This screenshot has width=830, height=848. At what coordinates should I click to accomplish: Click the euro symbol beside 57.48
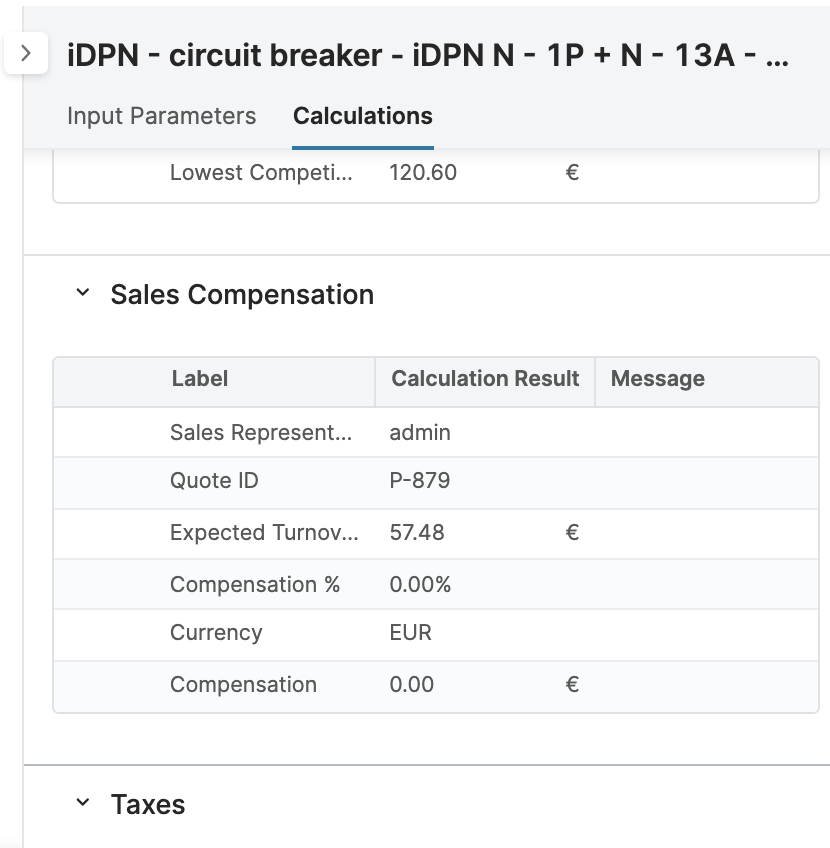(x=570, y=532)
